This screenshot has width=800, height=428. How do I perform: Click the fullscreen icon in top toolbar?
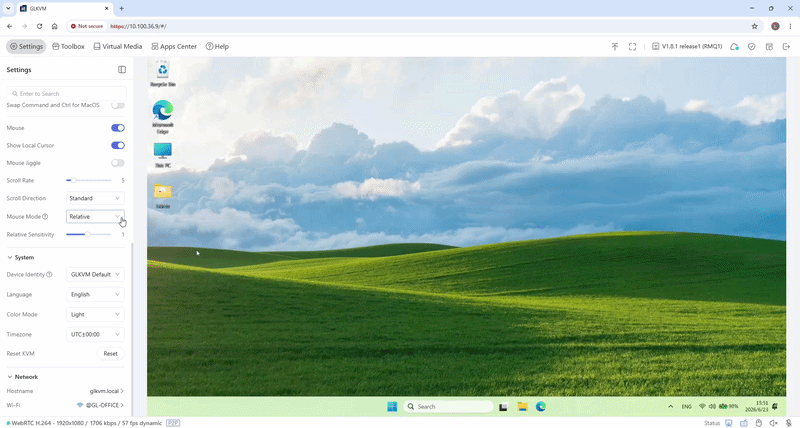pyautogui.click(x=632, y=46)
